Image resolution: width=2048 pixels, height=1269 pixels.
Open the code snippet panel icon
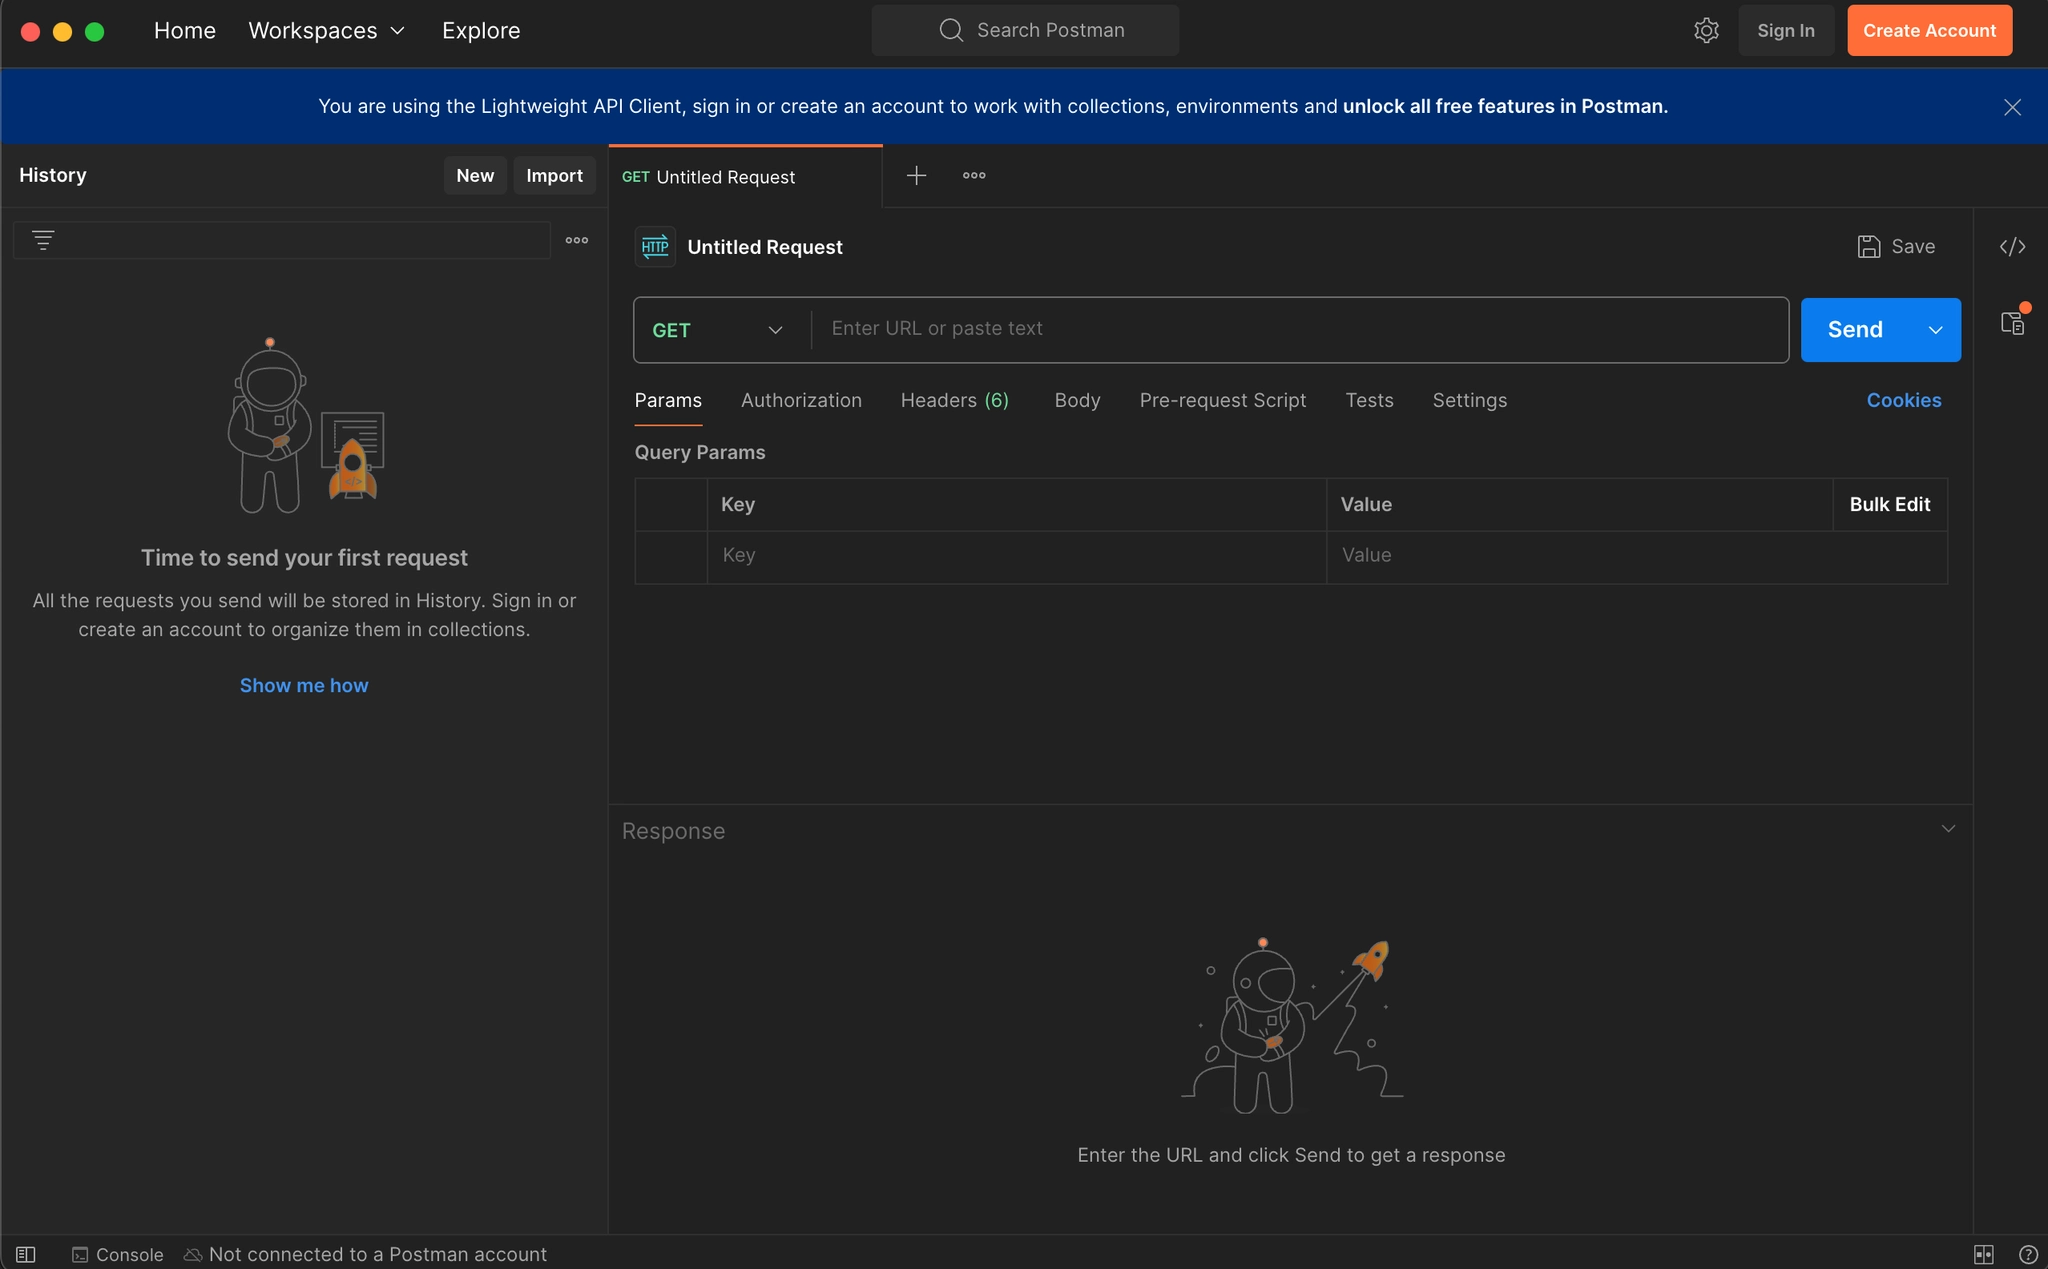(2012, 247)
